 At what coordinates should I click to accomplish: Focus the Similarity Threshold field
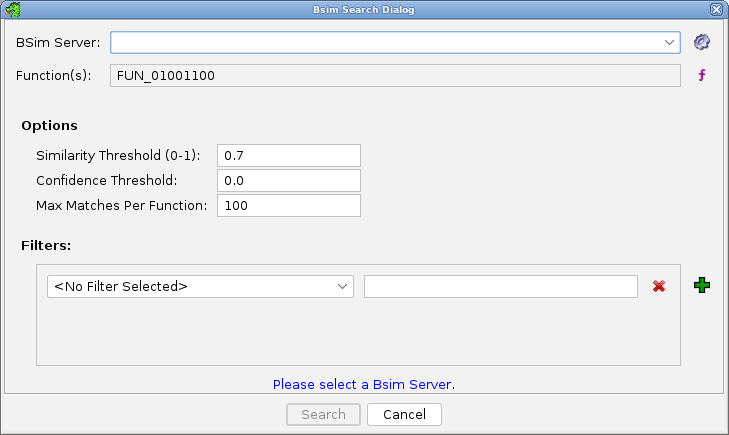point(288,155)
